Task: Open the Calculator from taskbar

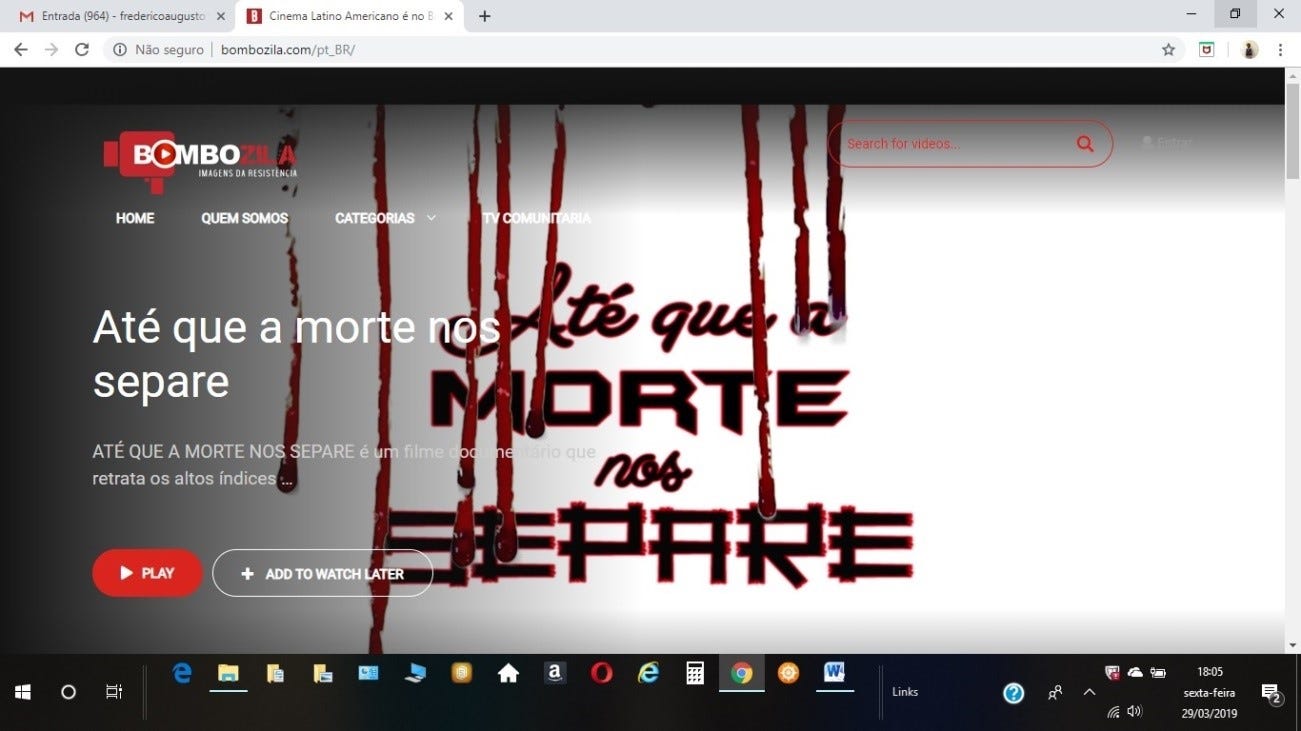Action: [695, 674]
